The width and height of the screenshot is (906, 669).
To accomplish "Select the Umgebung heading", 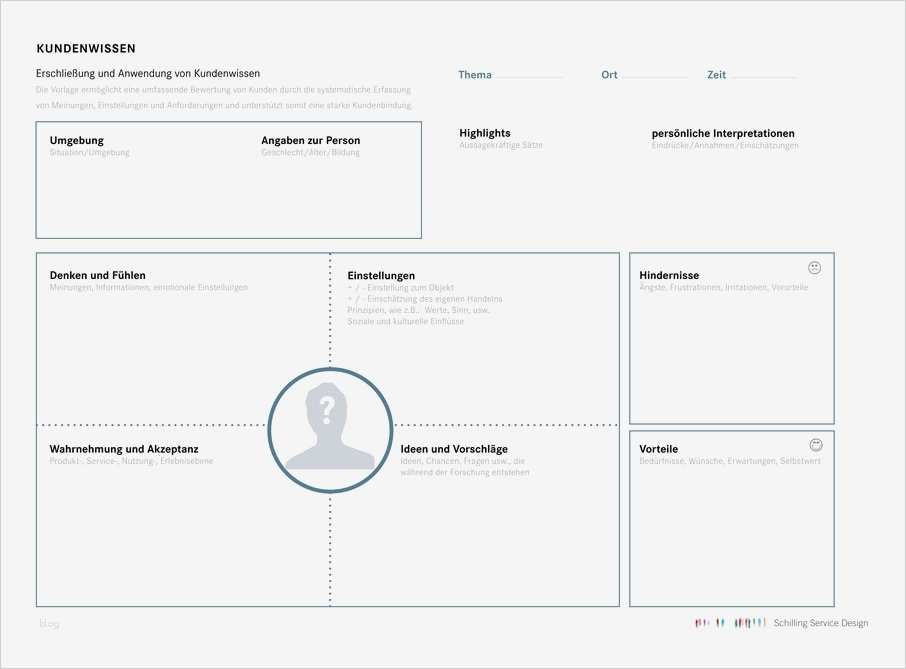I will coord(77,140).
